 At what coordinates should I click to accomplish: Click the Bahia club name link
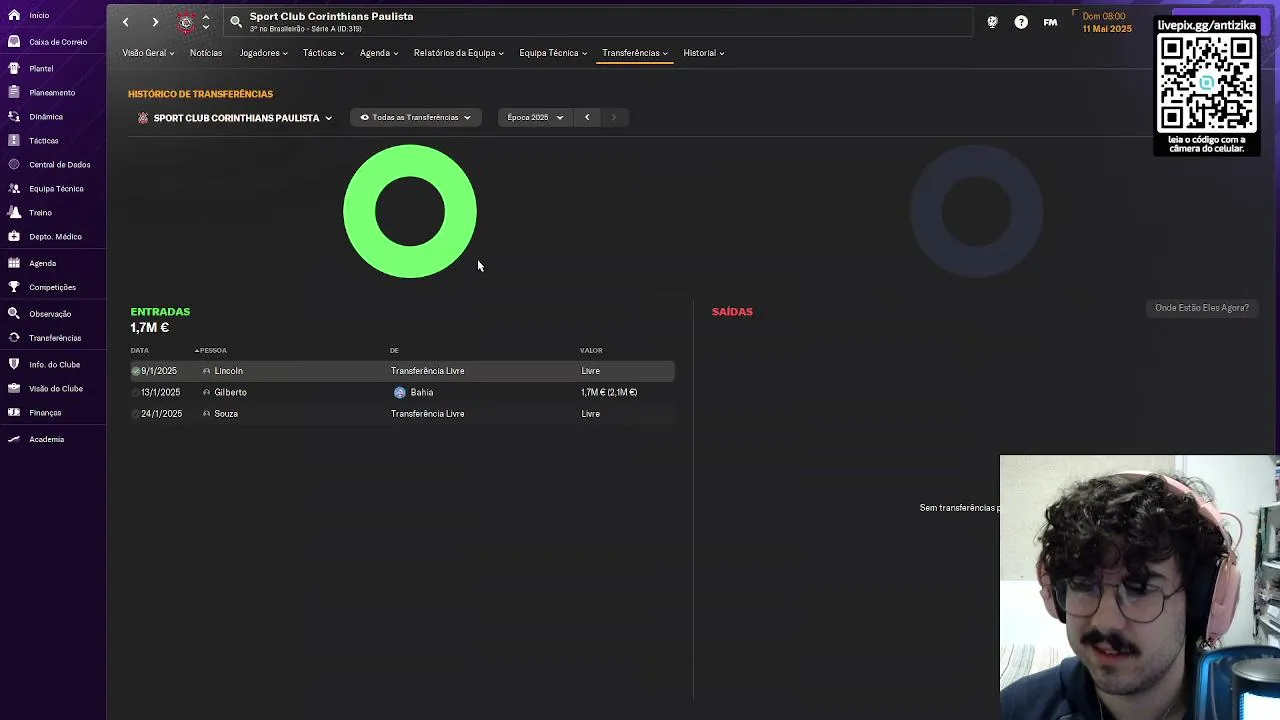[x=422, y=393]
